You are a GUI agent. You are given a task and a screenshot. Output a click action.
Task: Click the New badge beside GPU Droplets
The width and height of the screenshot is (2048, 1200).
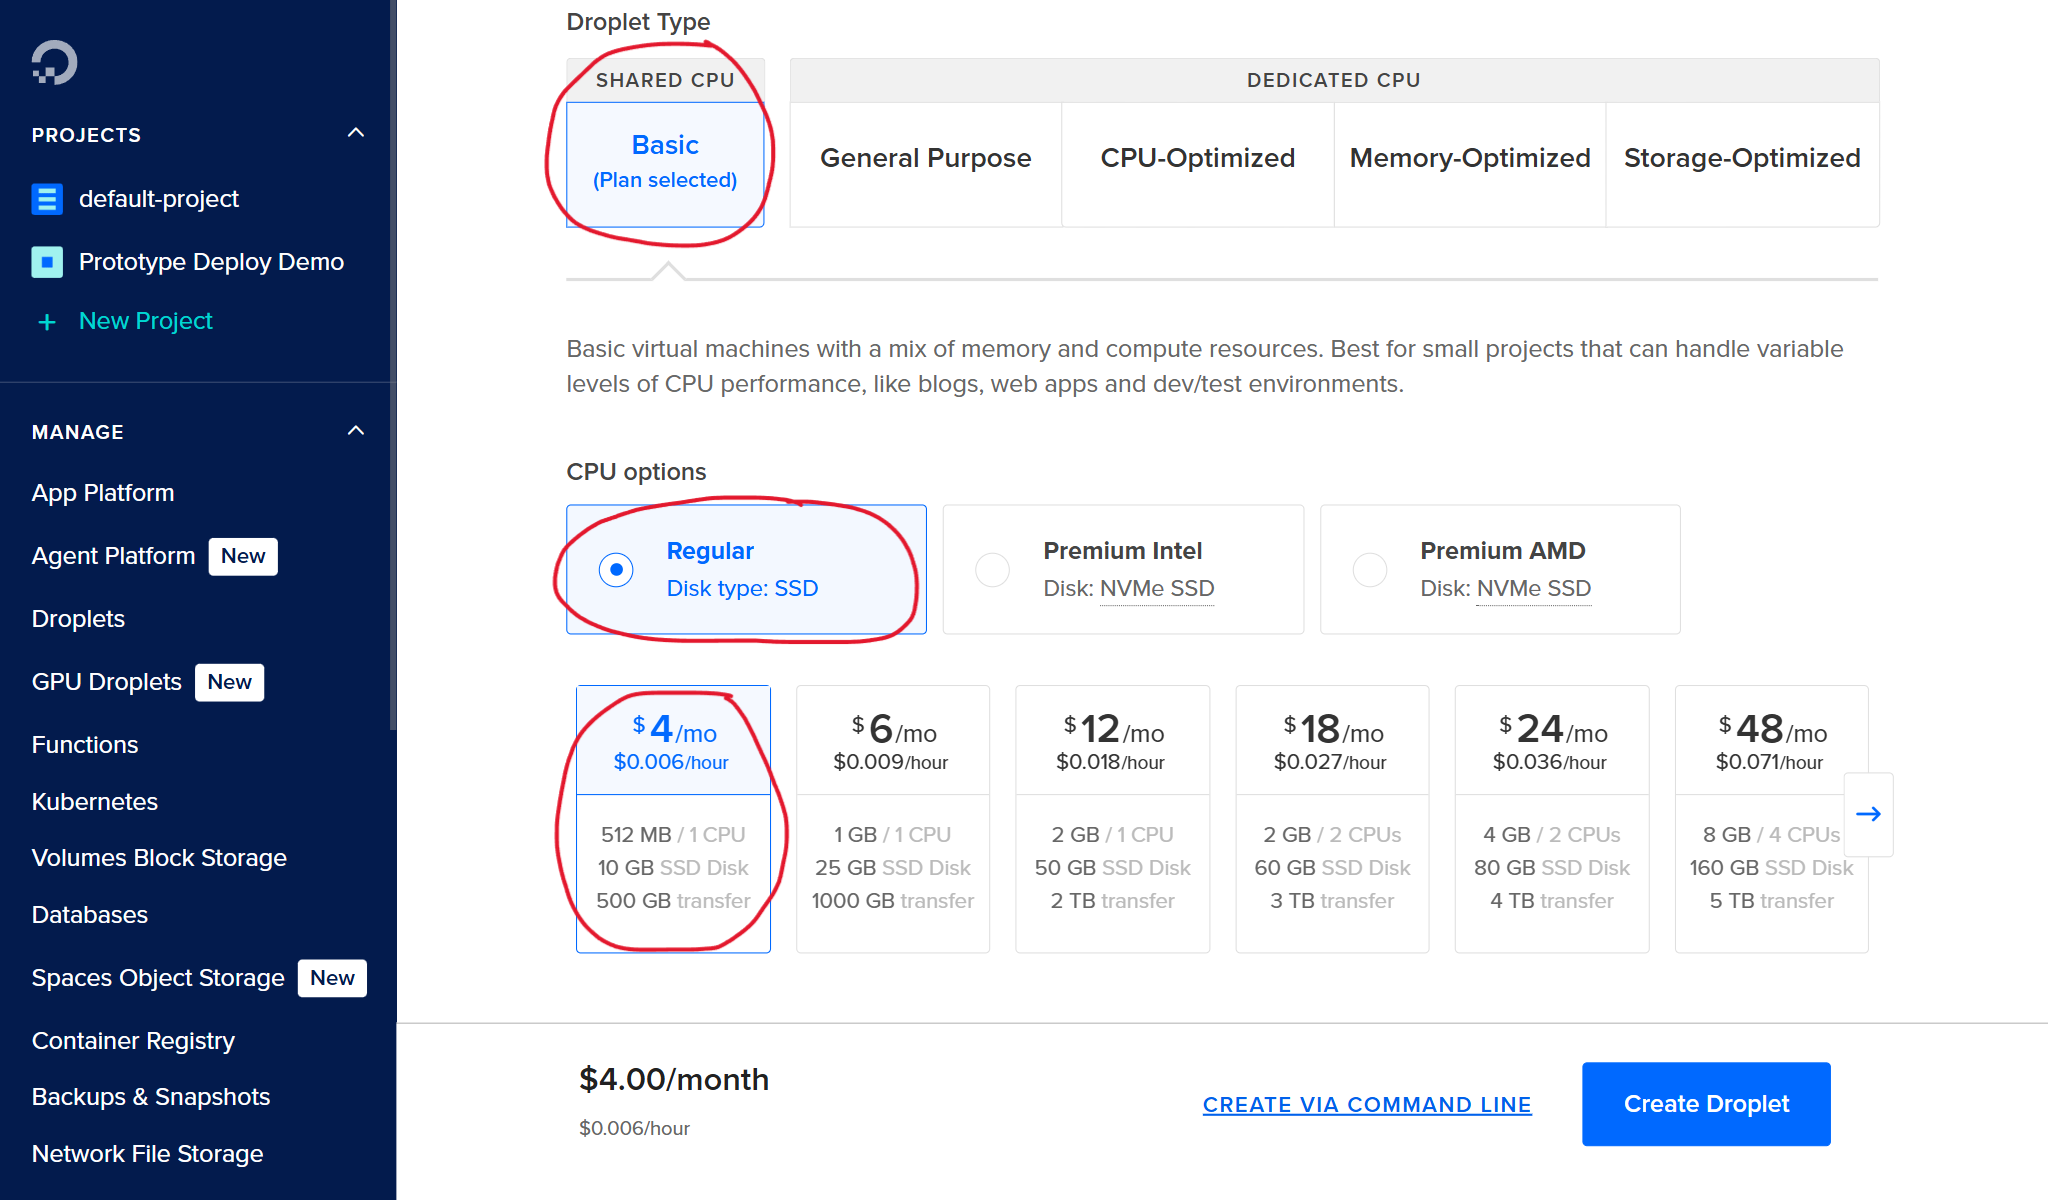pyautogui.click(x=229, y=682)
